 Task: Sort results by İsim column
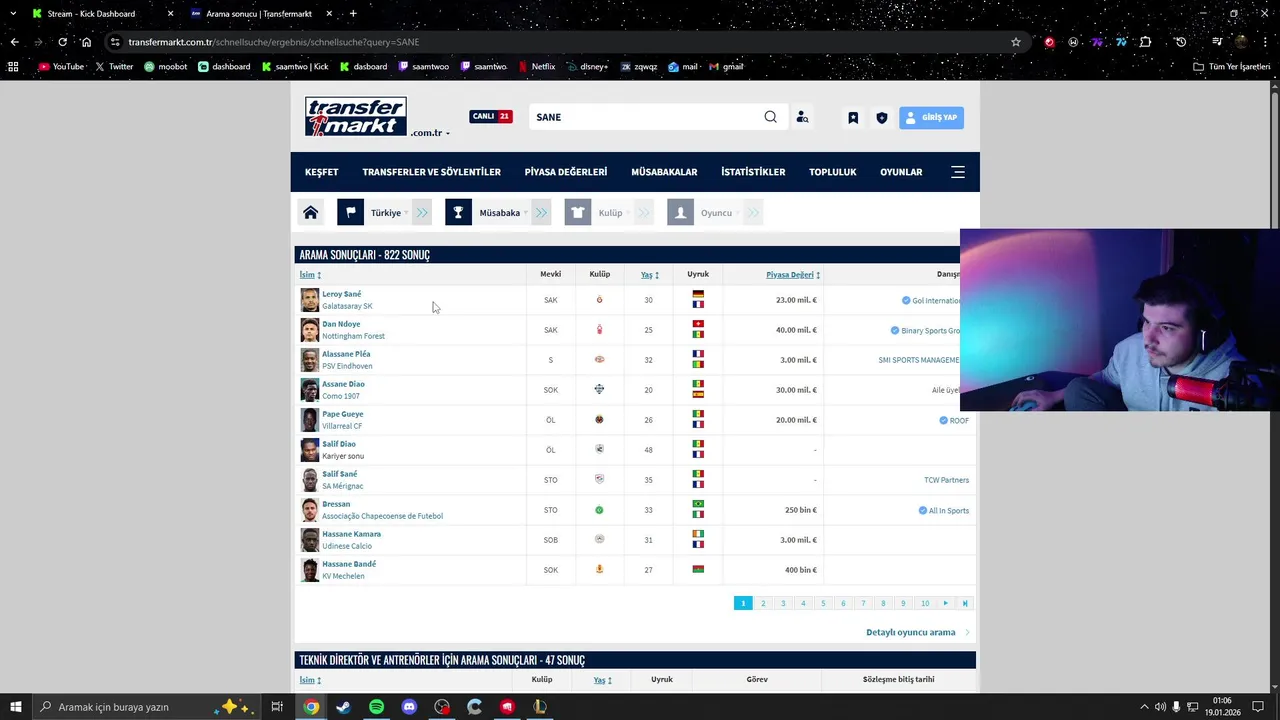click(x=310, y=275)
